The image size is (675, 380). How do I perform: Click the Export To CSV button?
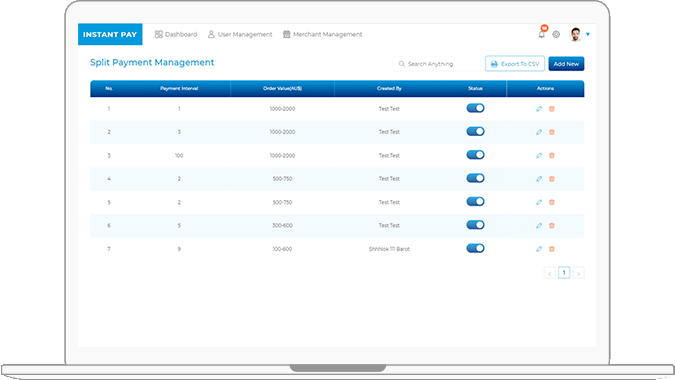pyautogui.click(x=515, y=64)
